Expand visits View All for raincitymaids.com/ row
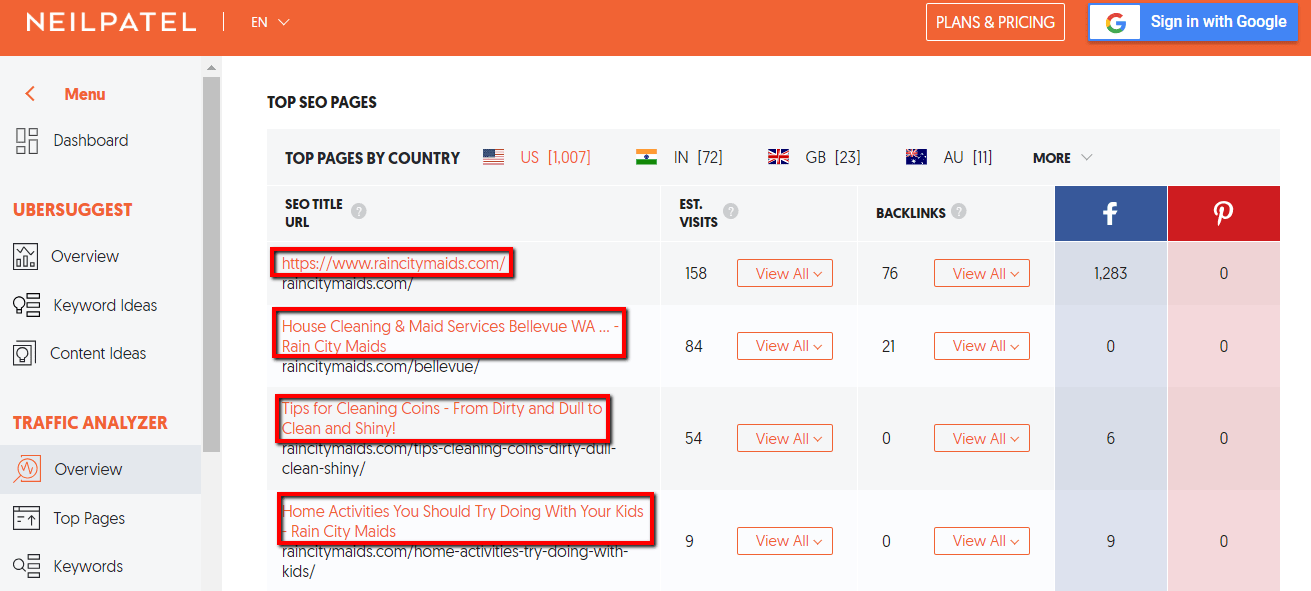Image resolution: width=1311 pixels, height=591 pixels. point(785,273)
